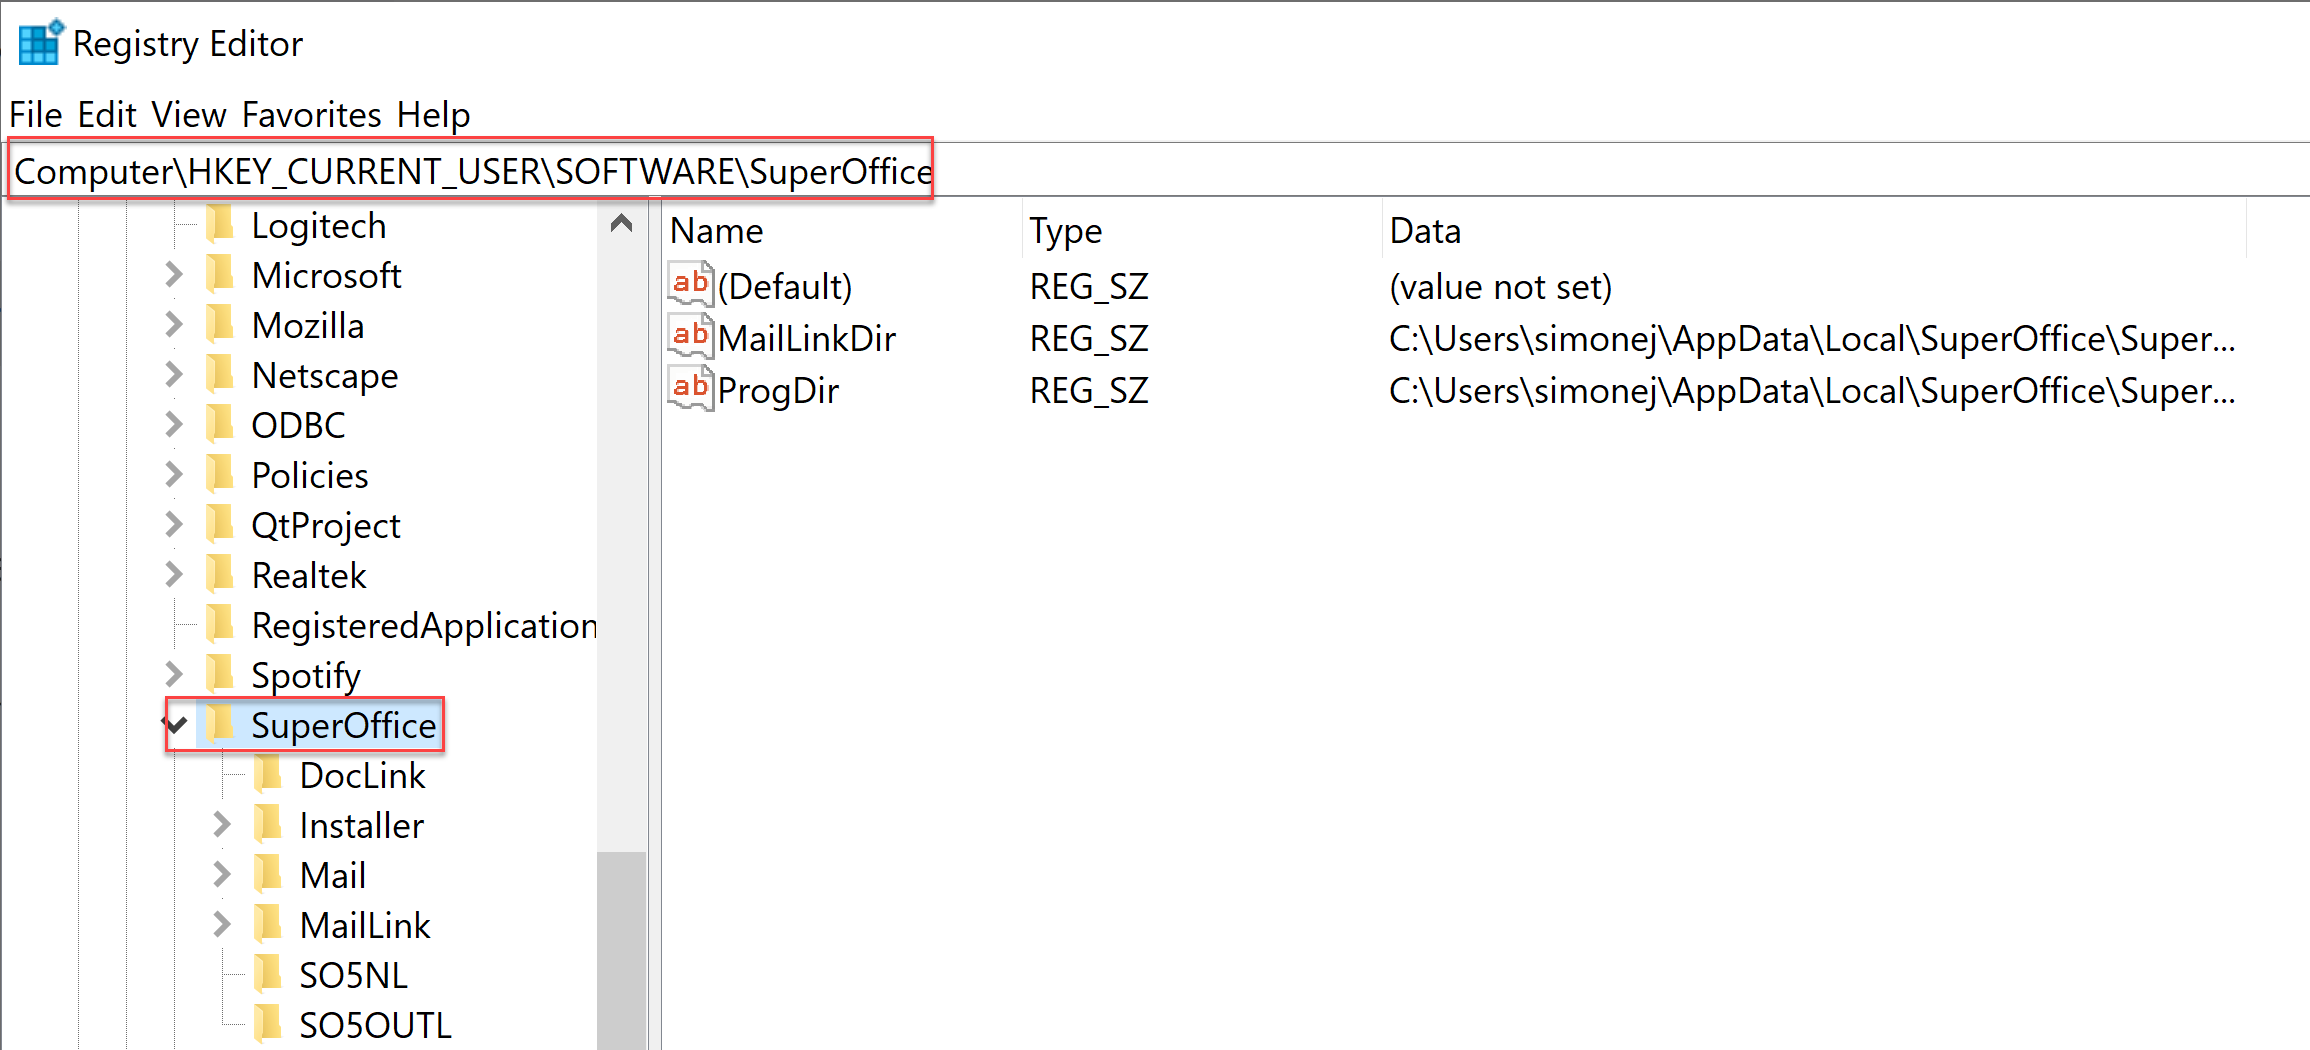The height and width of the screenshot is (1050, 2310).
Task: Open the Favorites menu
Action: pyautogui.click(x=311, y=115)
